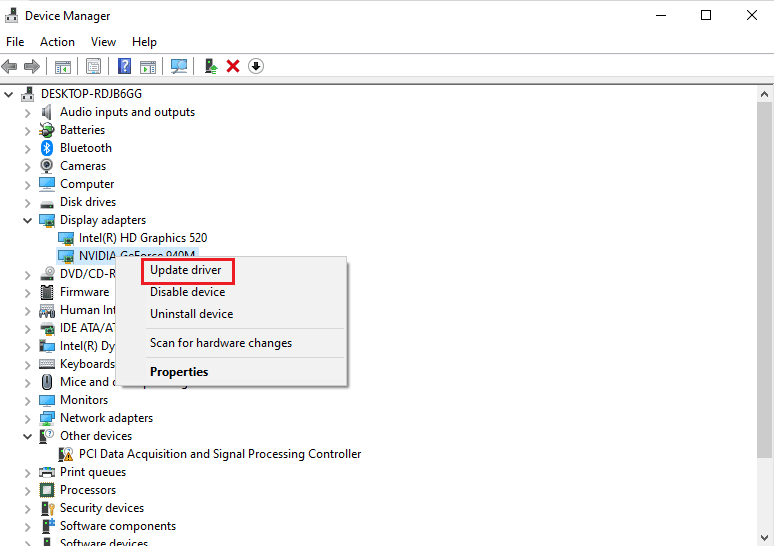Click the blue Help question-mark icon
The height and width of the screenshot is (546, 774).
point(124,66)
